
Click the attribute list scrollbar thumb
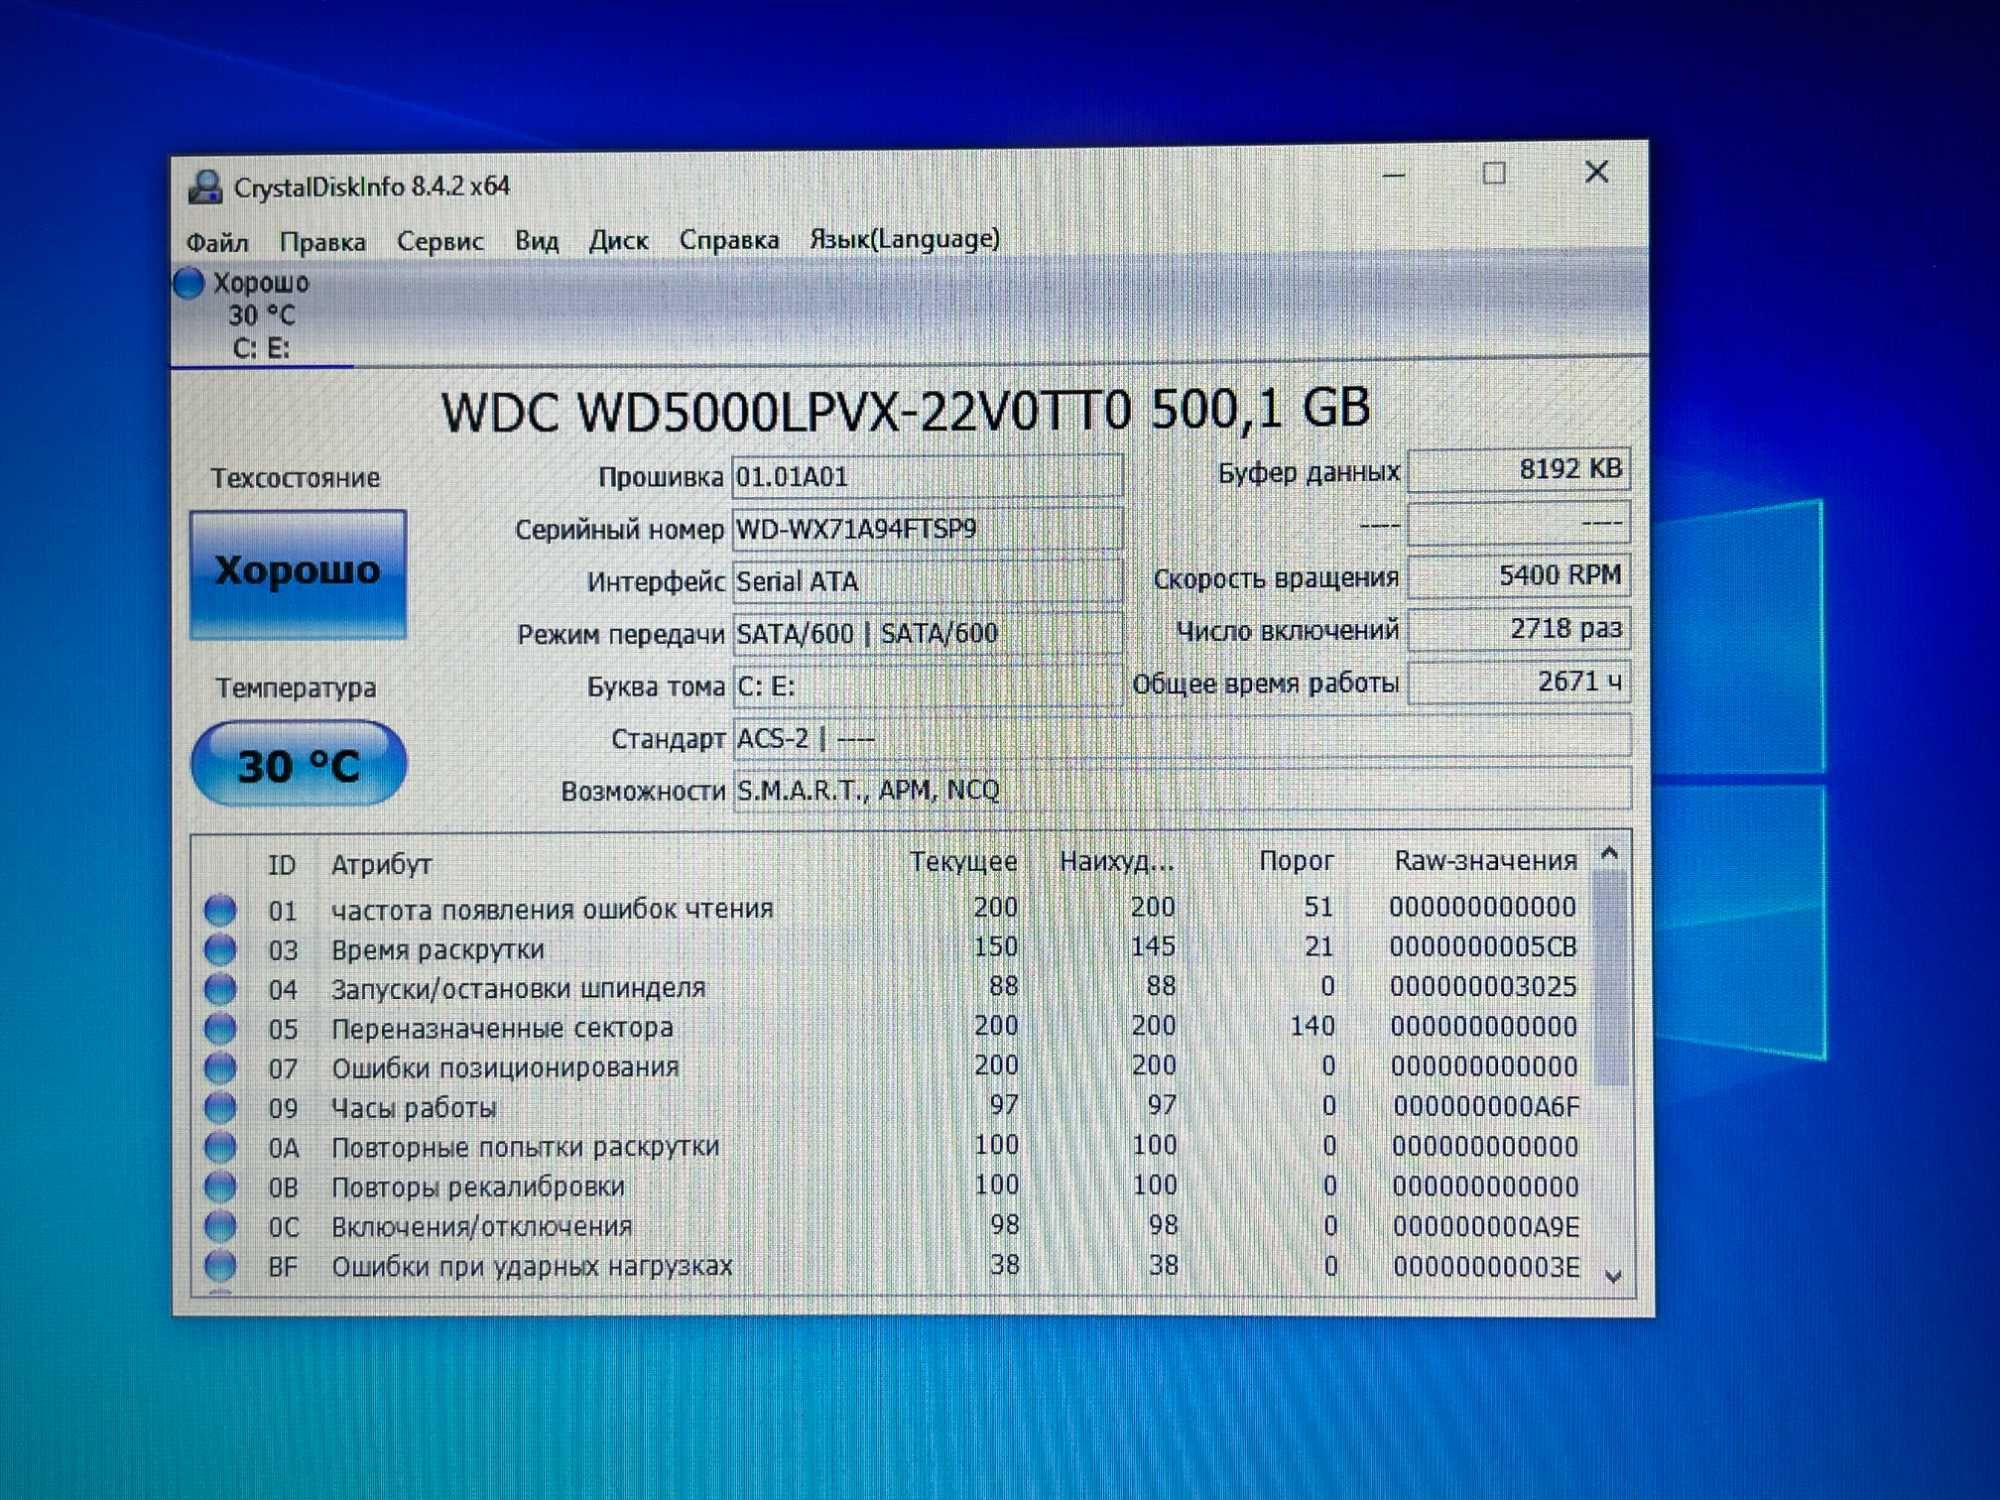[x=1610, y=977]
